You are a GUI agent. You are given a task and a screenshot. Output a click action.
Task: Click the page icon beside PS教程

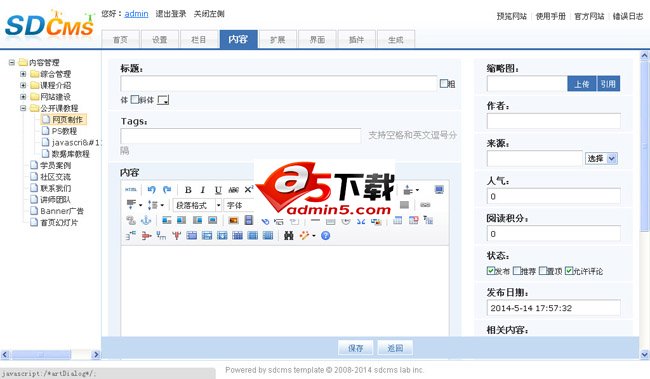point(46,131)
